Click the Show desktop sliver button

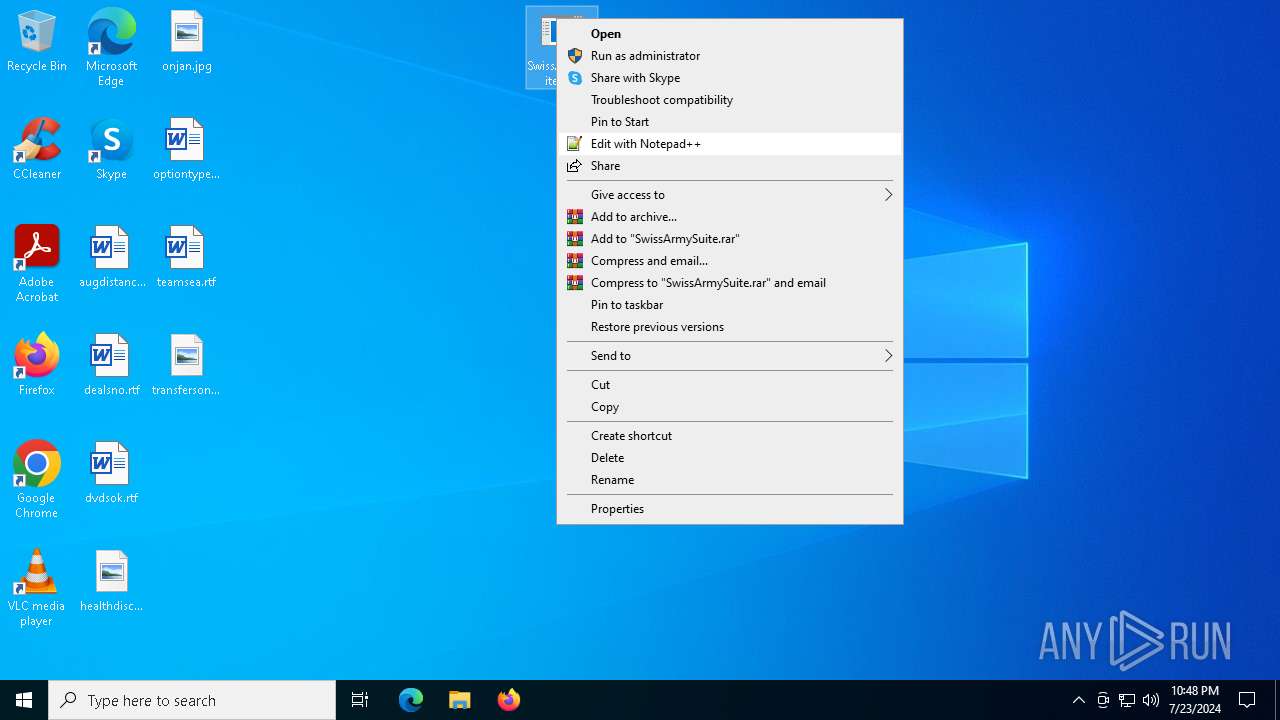1277,700
